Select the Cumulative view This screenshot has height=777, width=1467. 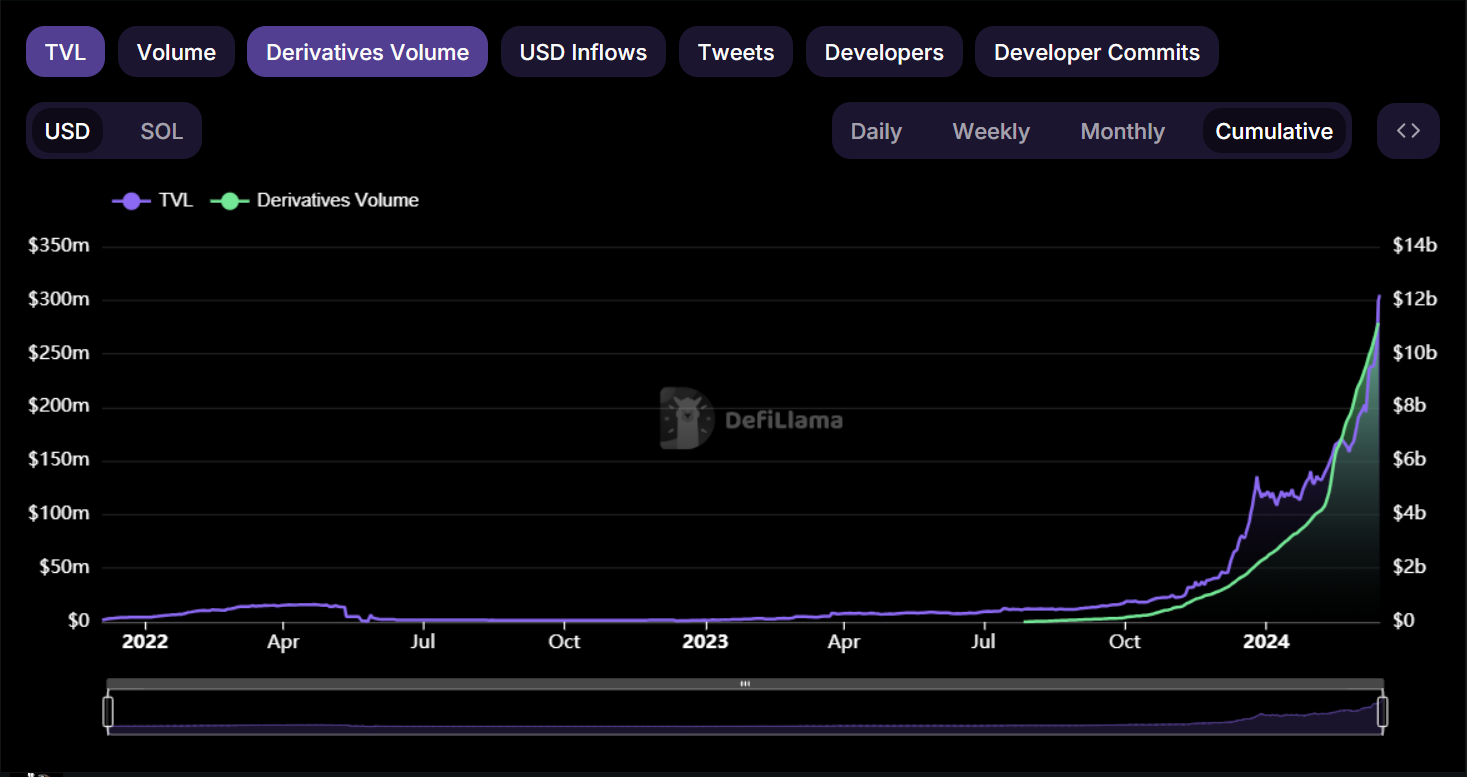click(1273, 131)
